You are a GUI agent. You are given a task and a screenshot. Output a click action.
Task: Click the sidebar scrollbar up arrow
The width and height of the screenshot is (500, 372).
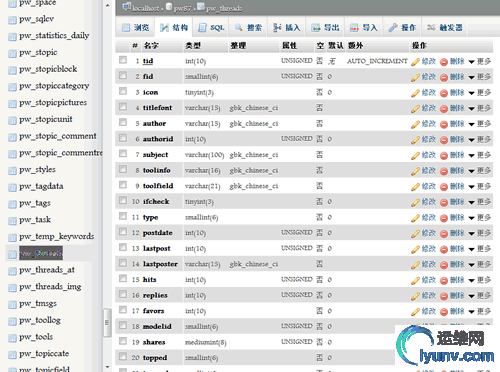(107, 5)
